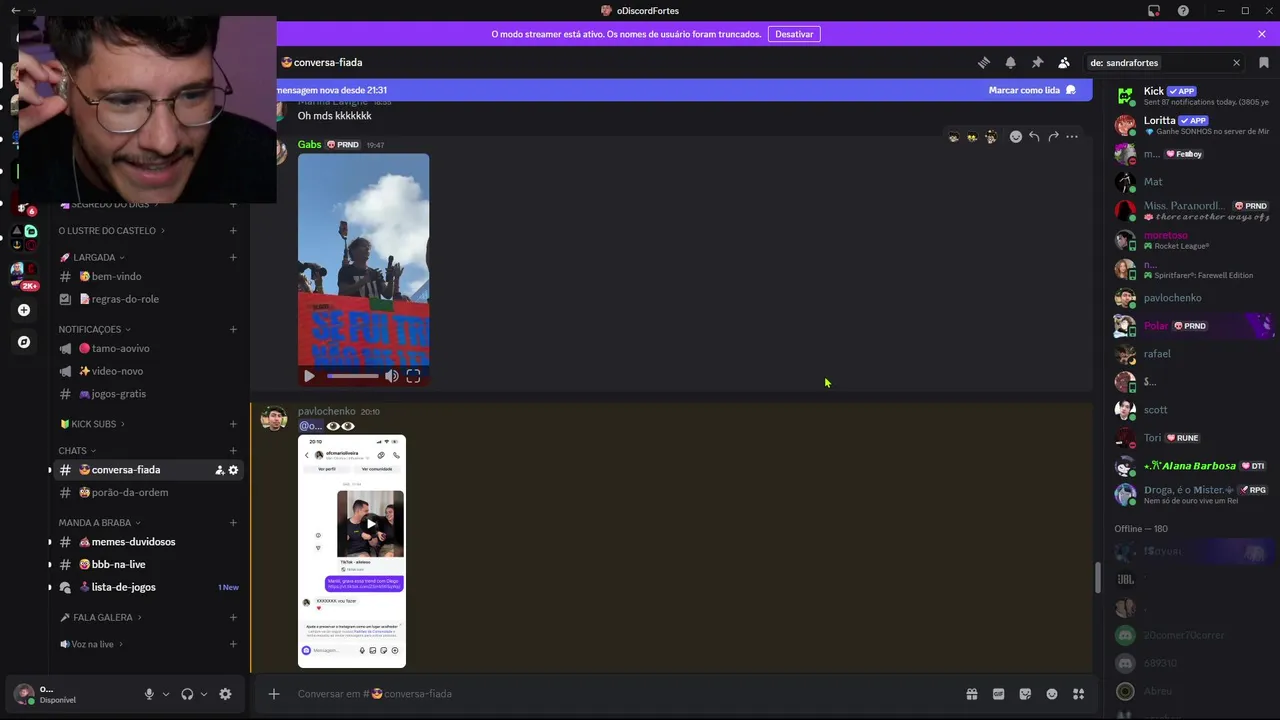Open the Threads icon in channel header

pyautogui.click(x=984, y=62)
